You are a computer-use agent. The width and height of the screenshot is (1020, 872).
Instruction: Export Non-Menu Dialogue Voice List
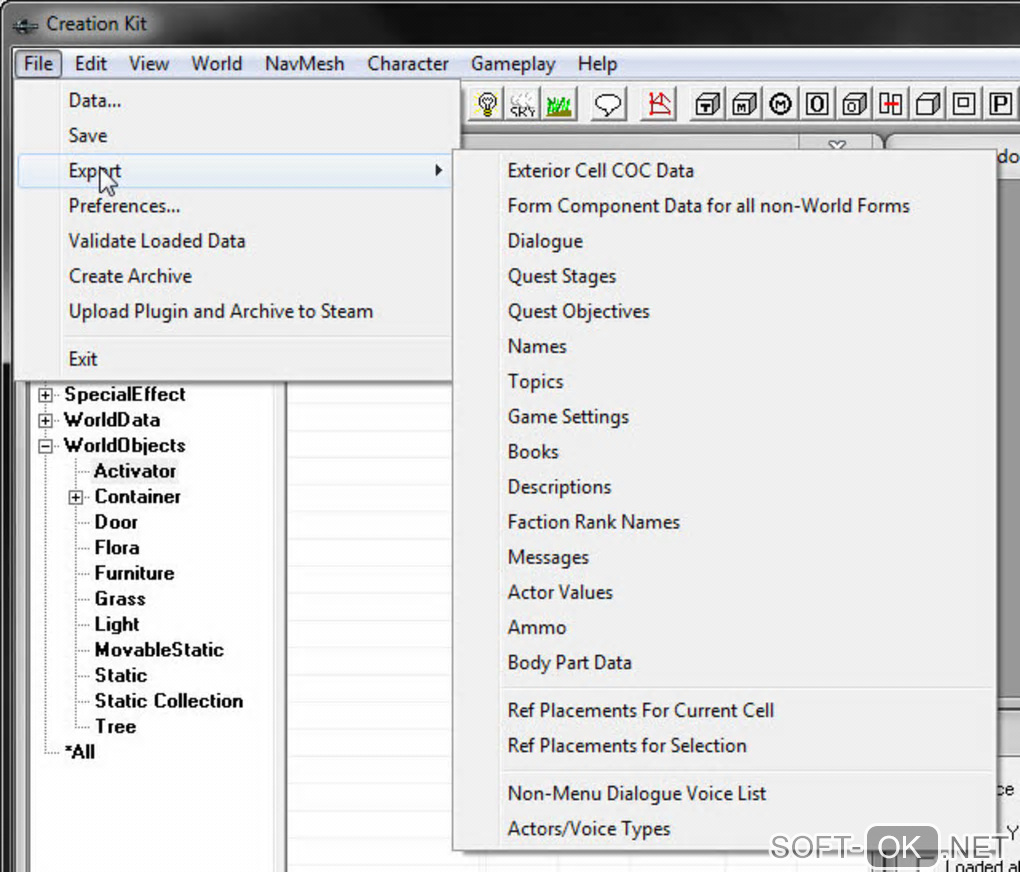pos(725,793)
